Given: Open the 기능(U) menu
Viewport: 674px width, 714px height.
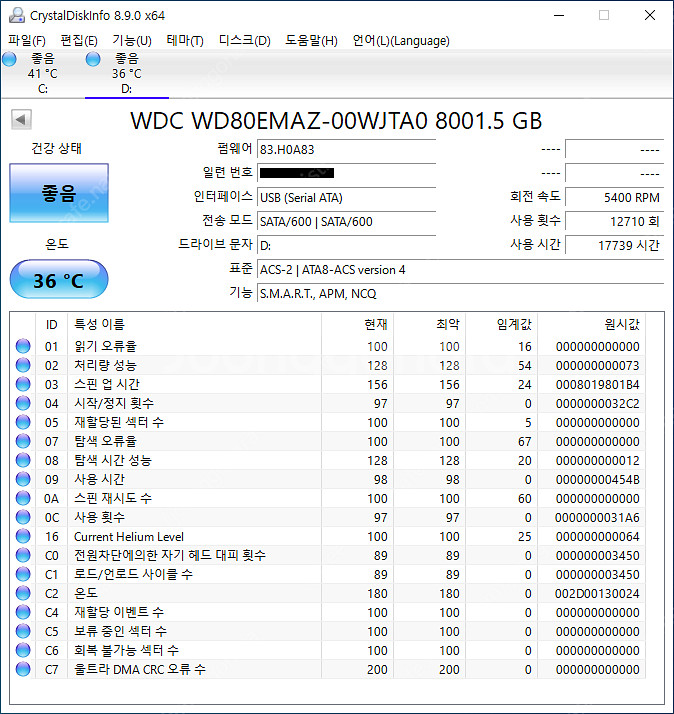Looking at the screenshot, I should click(132, 41).
